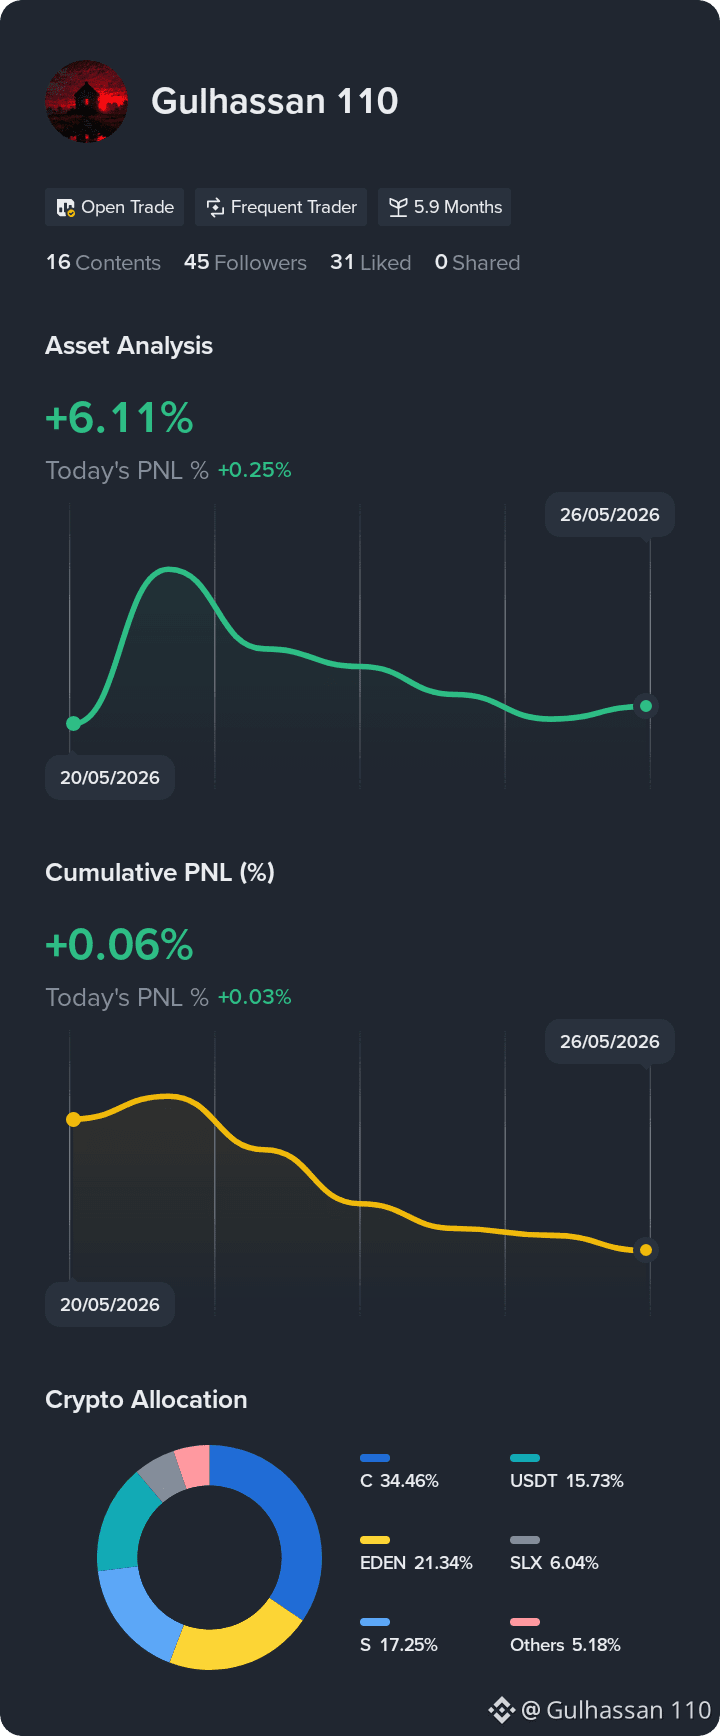Click the USDT 15.73% teal legend swatch
This screenshot has height=1736, width=720.
pyautogui.click(x=525, y=1458)
